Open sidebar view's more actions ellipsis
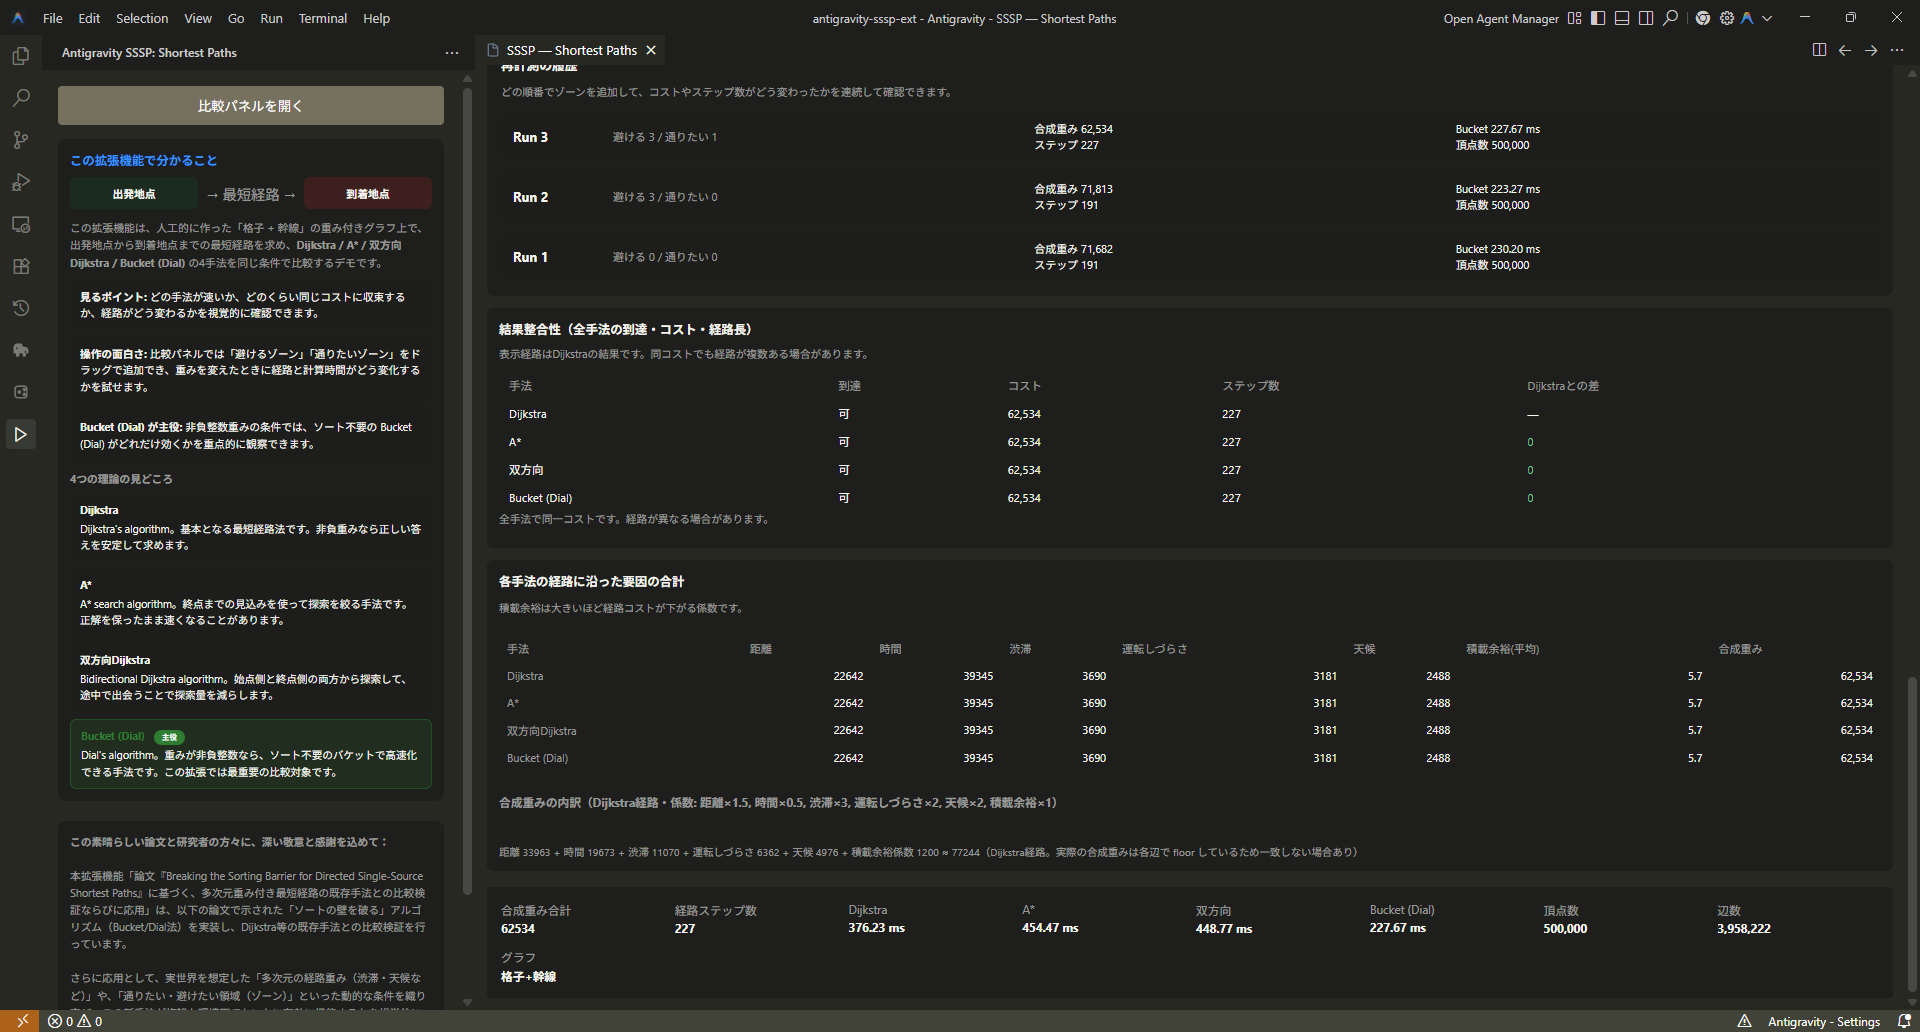Image resolution: width=1920 pixels, height=1032 pixels. pos(452,53)
